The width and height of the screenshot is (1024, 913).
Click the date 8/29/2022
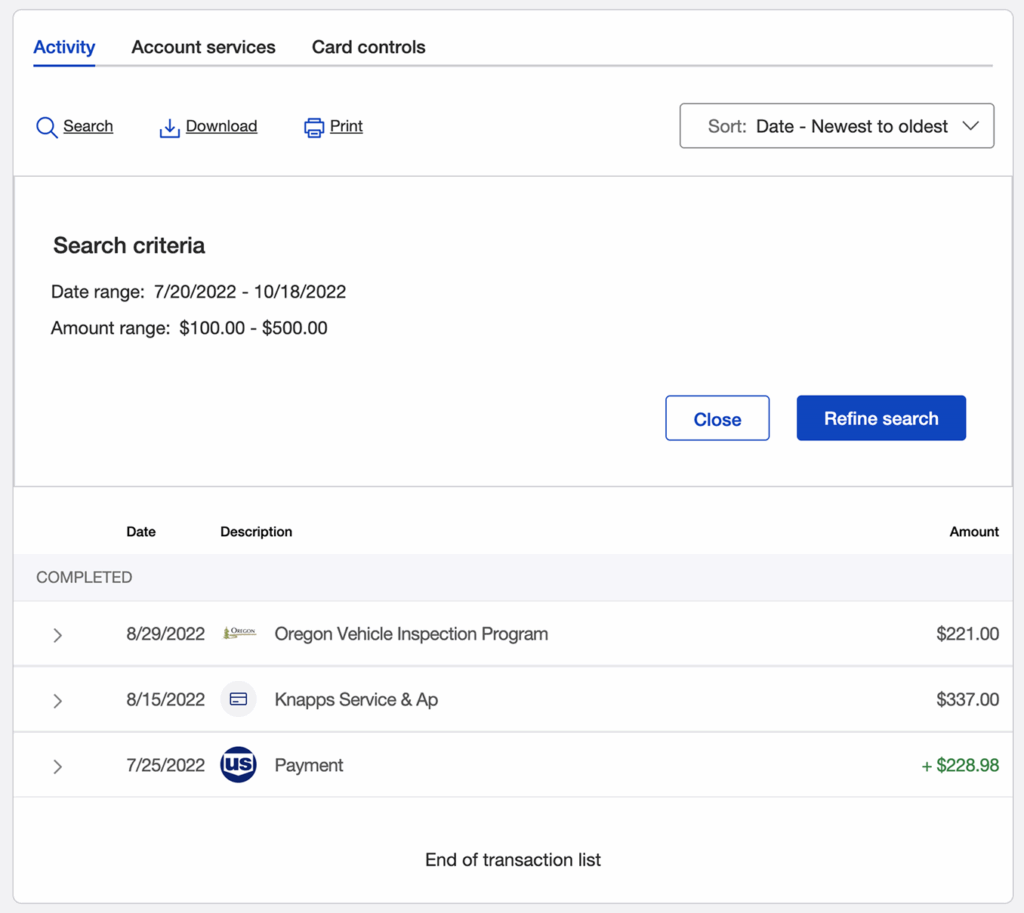[165, 634]
